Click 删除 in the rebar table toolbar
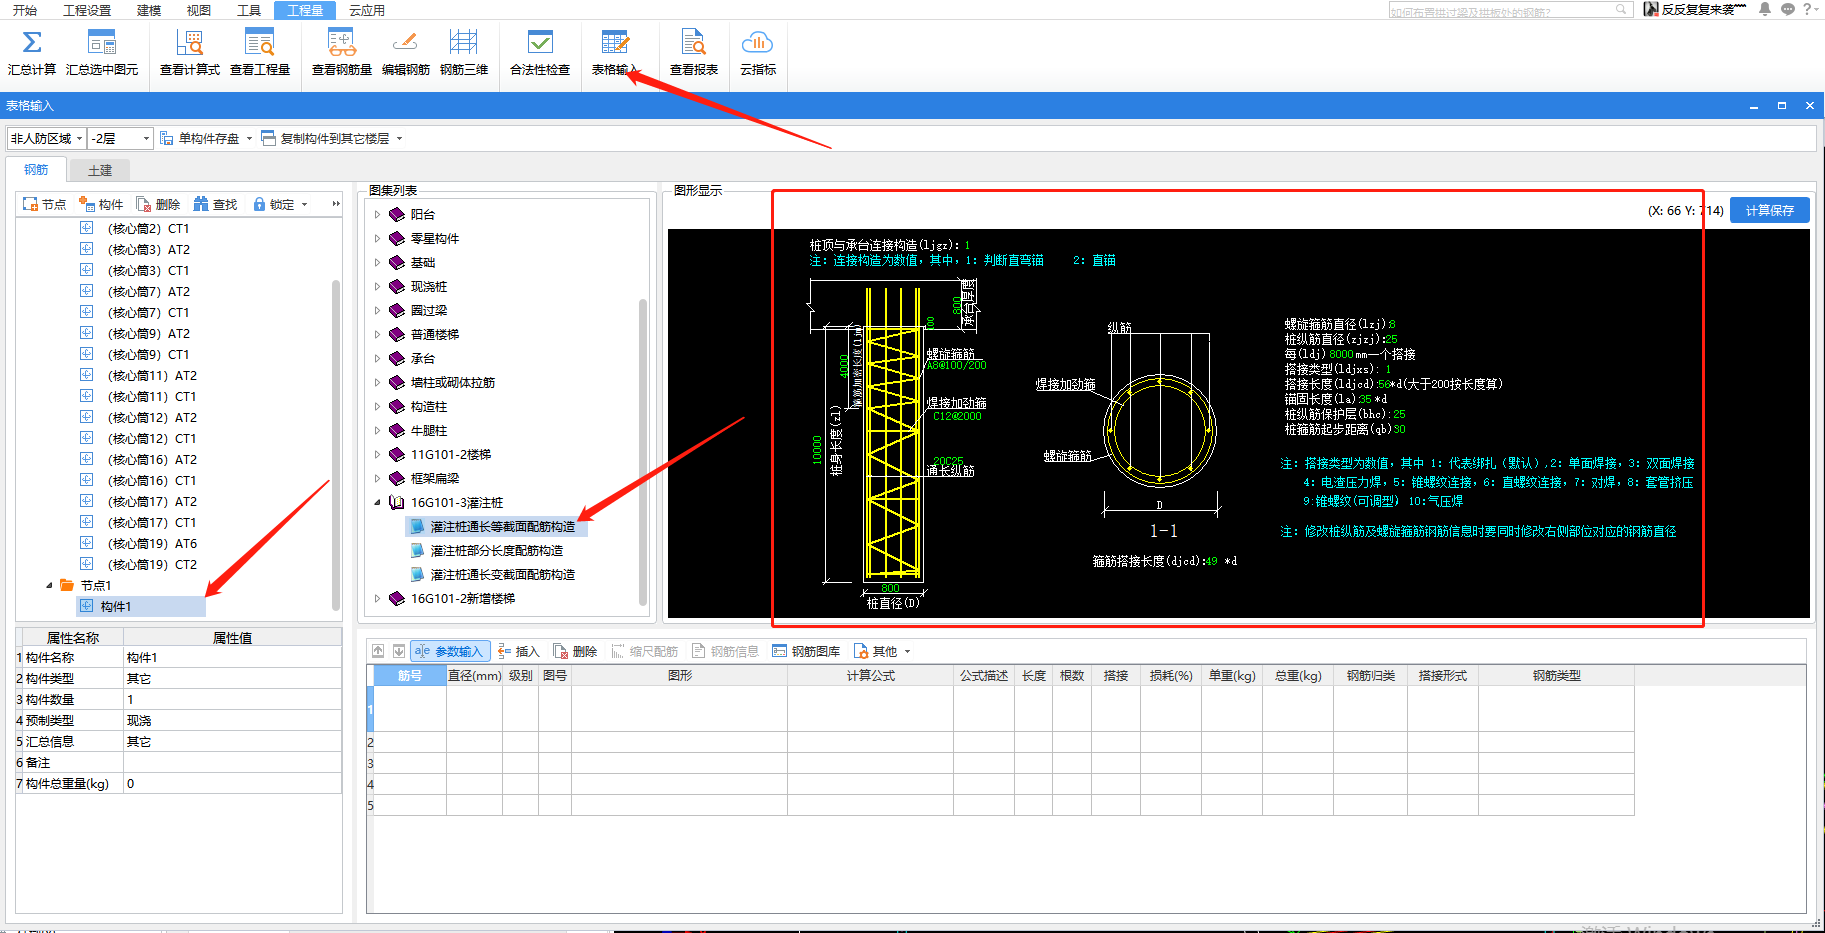 point(575,651)
